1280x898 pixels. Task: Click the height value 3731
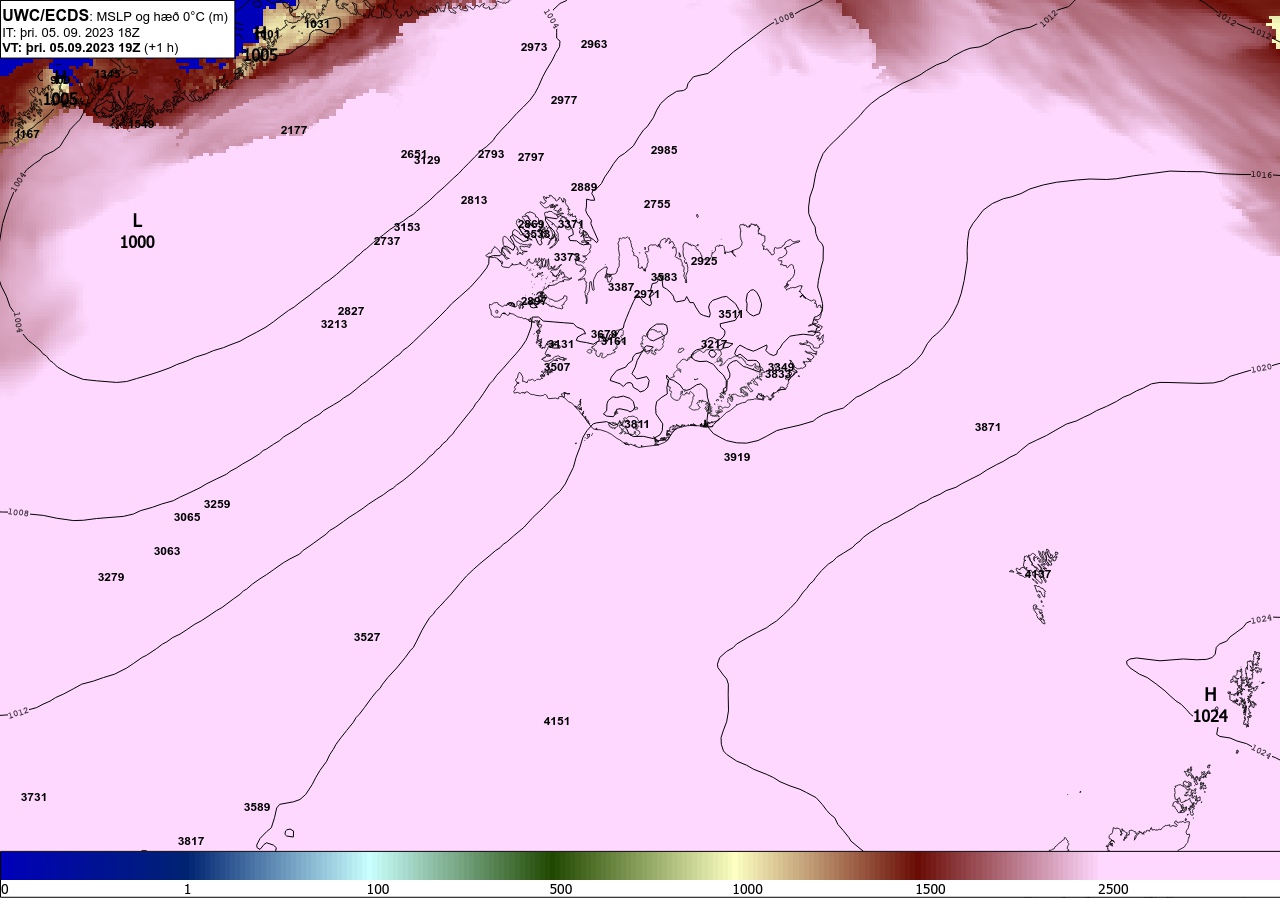34,797
